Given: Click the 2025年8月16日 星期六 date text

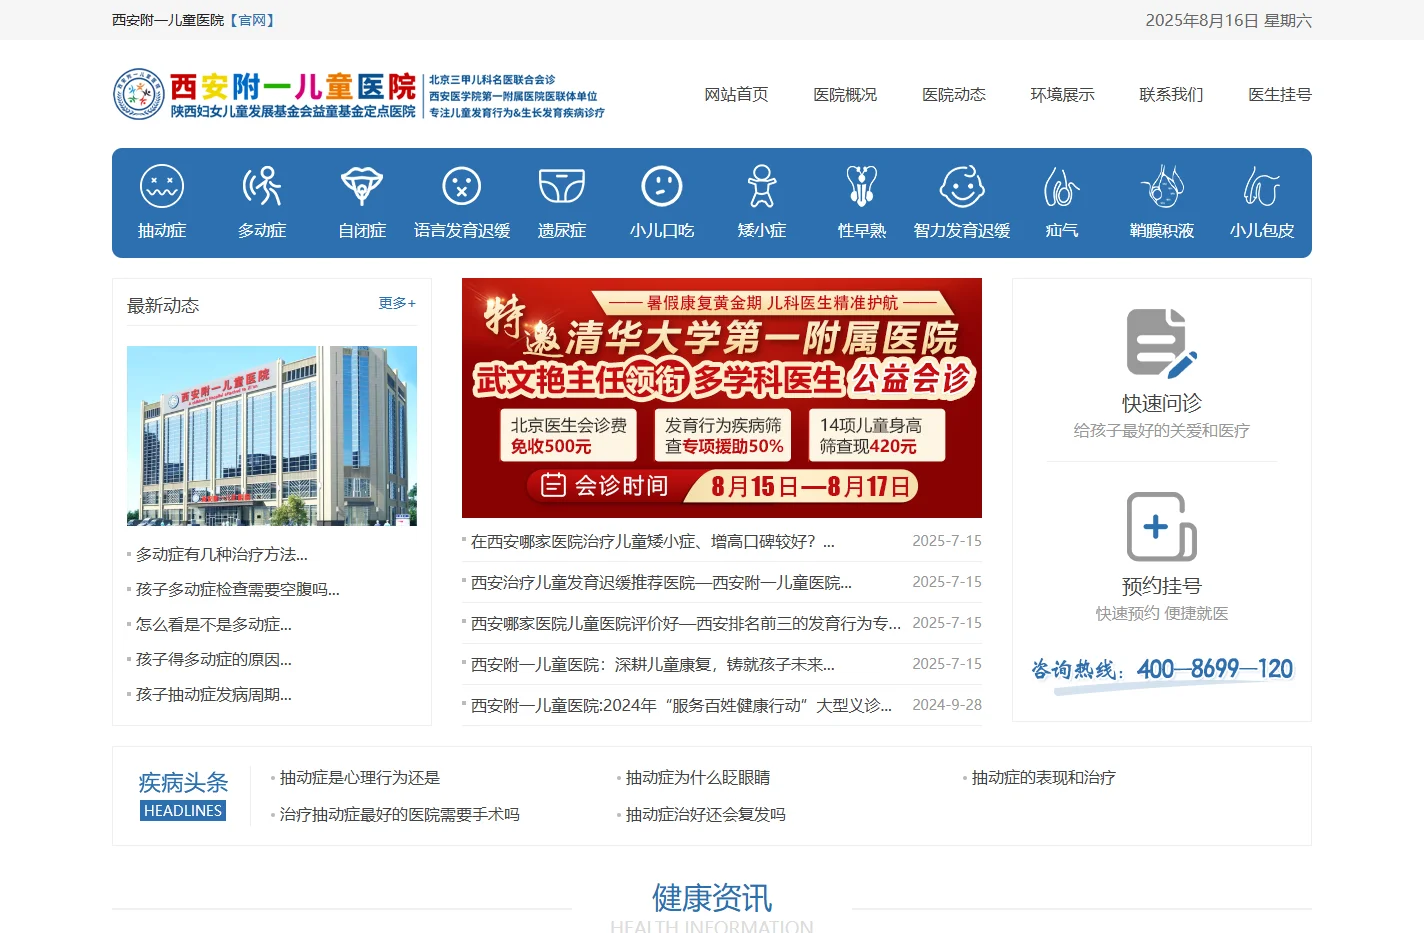Looking at the screenshot, I should [1228, 20].
